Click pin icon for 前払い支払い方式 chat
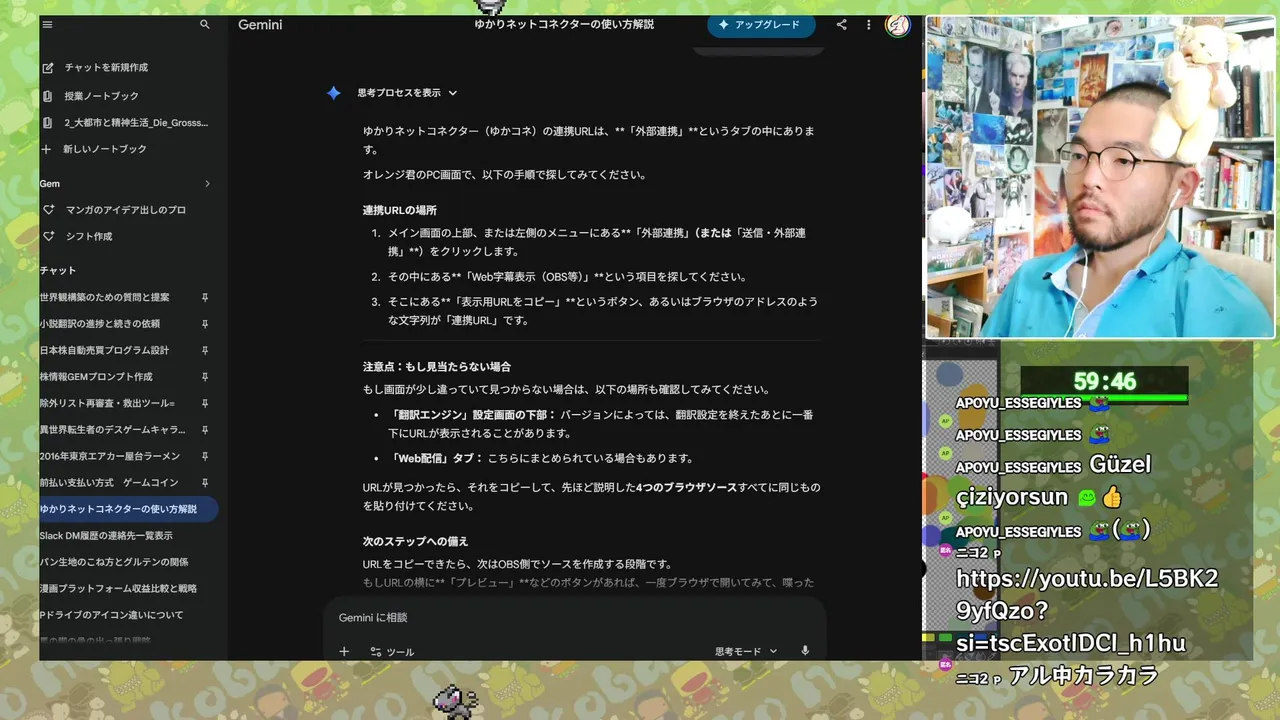Image resolution: width=1280 pixels, height=720 pixels. tap(205, 483)
